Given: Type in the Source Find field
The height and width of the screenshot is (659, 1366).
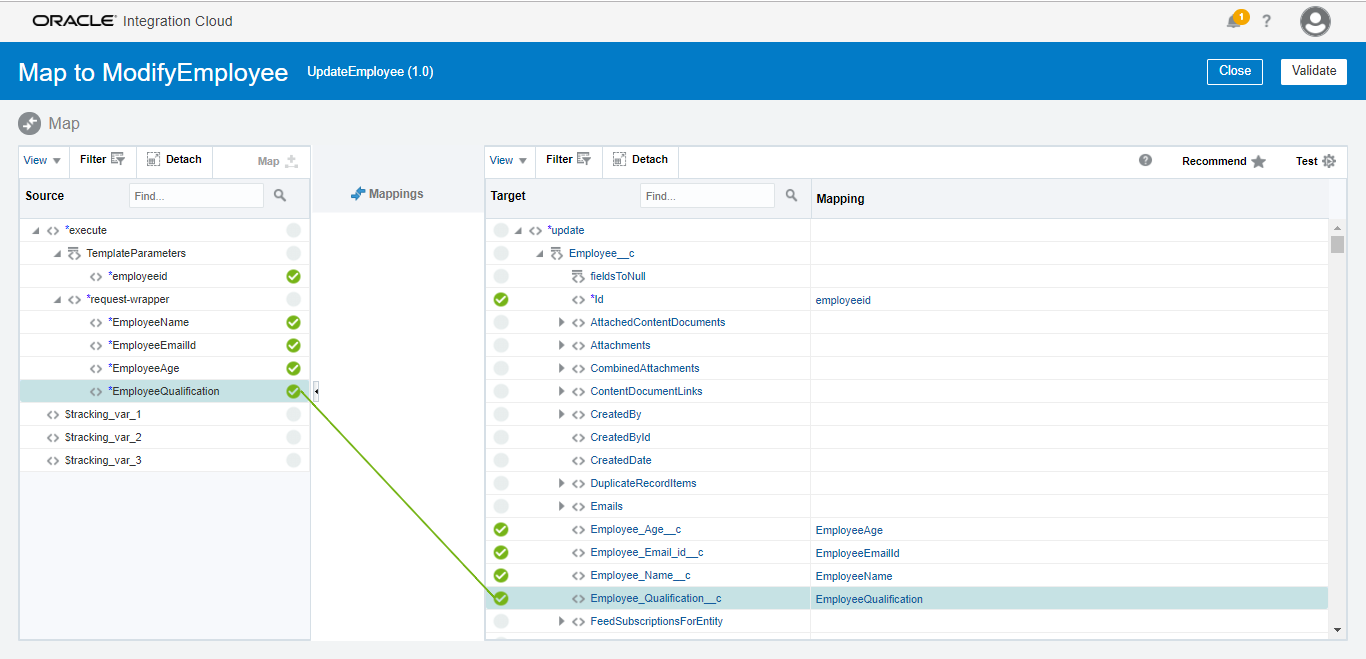Looking at the screenshot, I should pos(196,196).
